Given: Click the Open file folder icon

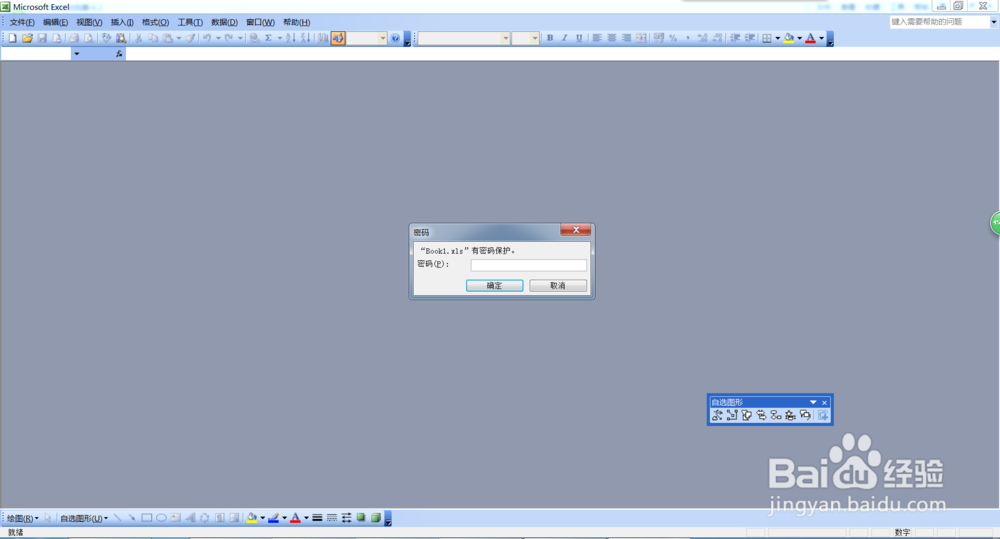Looking at the screenshot, I should 27,38.
